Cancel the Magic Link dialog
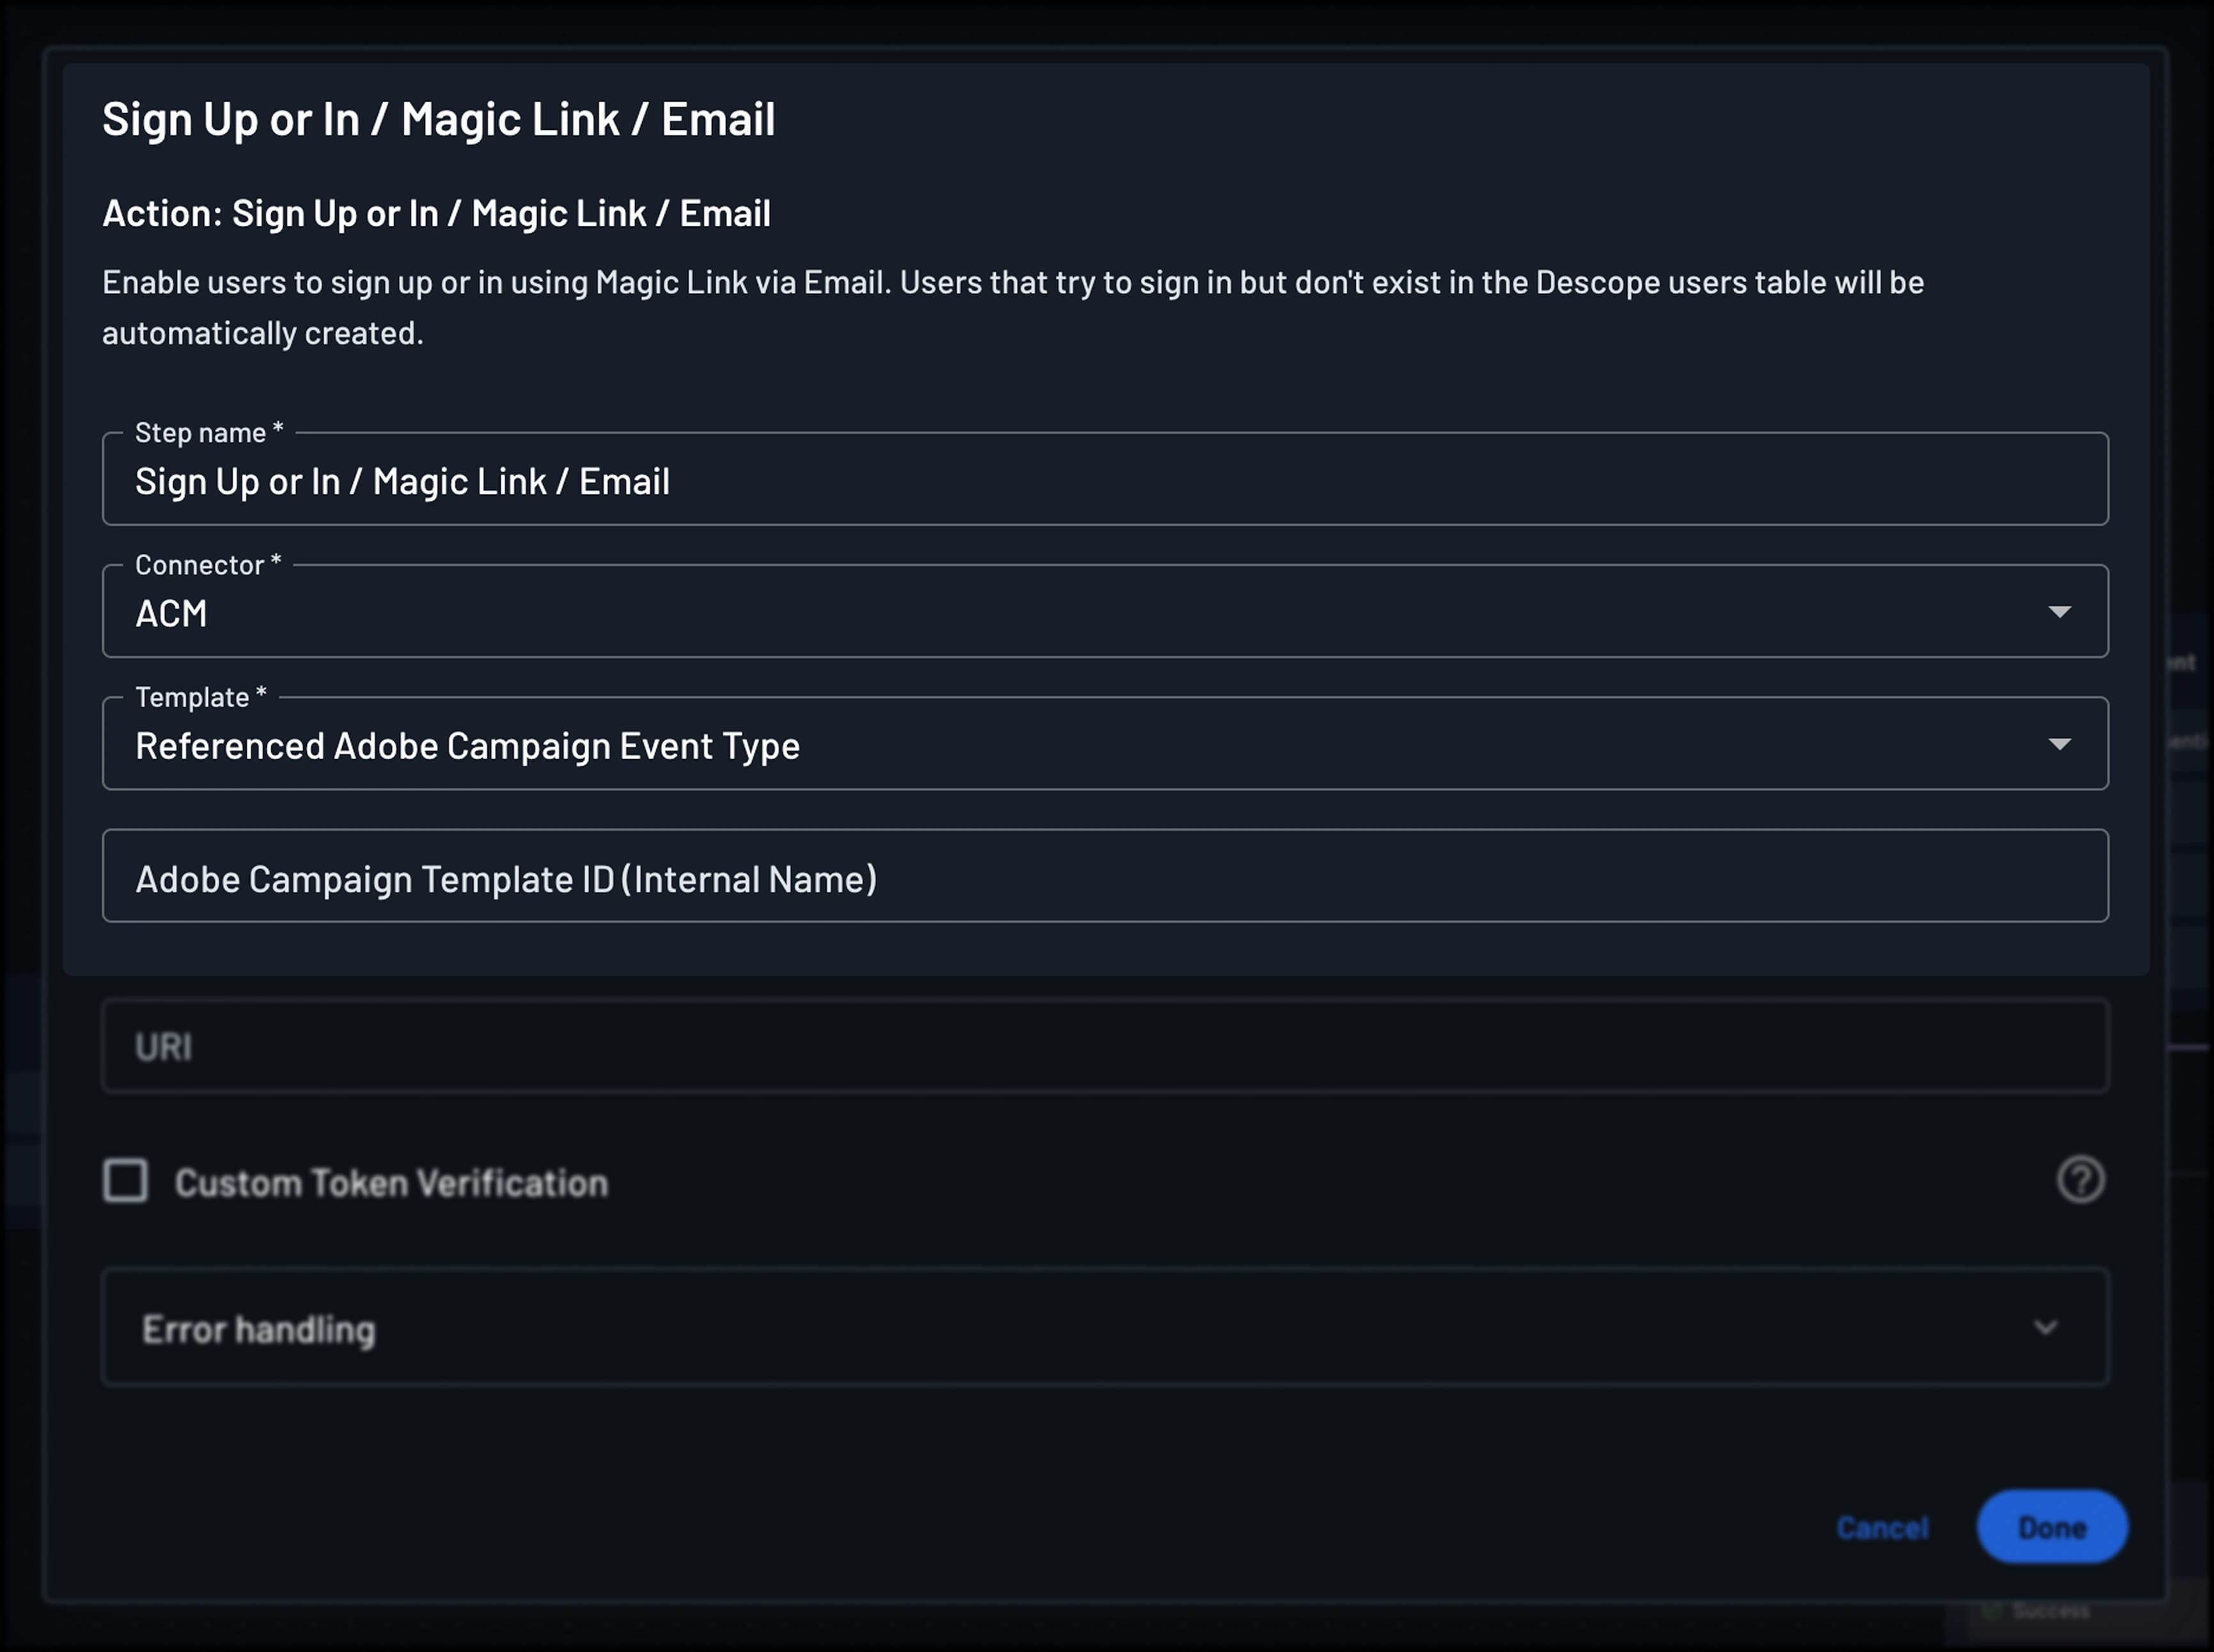The image size is (2214, 1652). pos(1882,1527)
